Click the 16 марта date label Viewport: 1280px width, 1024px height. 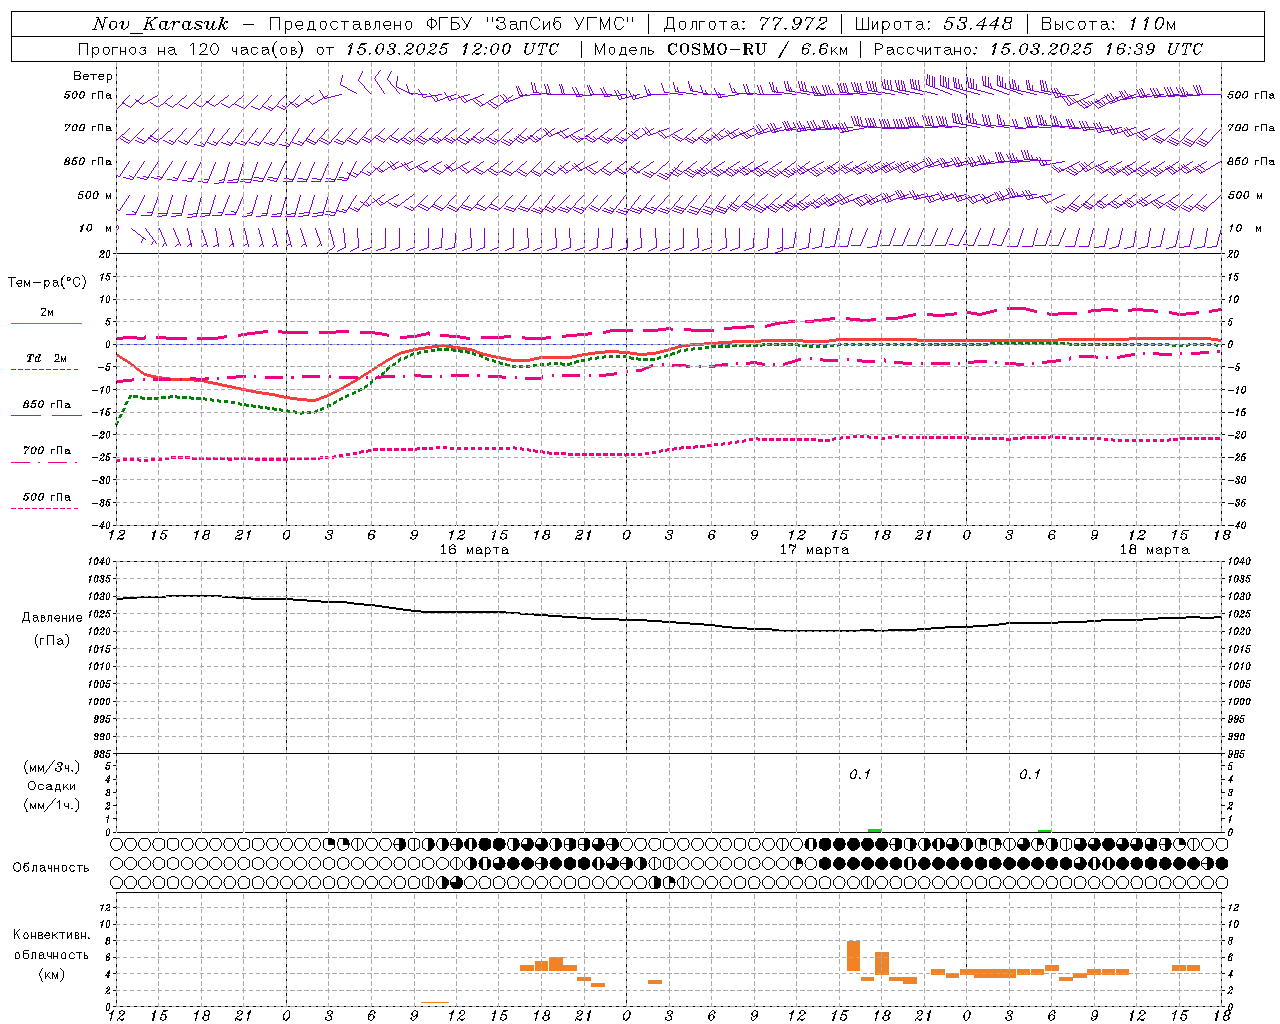474,550
